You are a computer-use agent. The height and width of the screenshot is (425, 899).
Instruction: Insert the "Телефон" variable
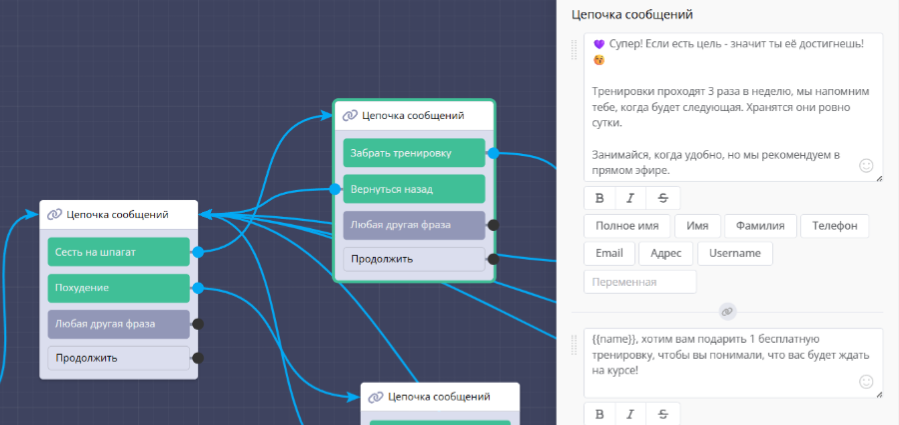(x=834, y=226)
